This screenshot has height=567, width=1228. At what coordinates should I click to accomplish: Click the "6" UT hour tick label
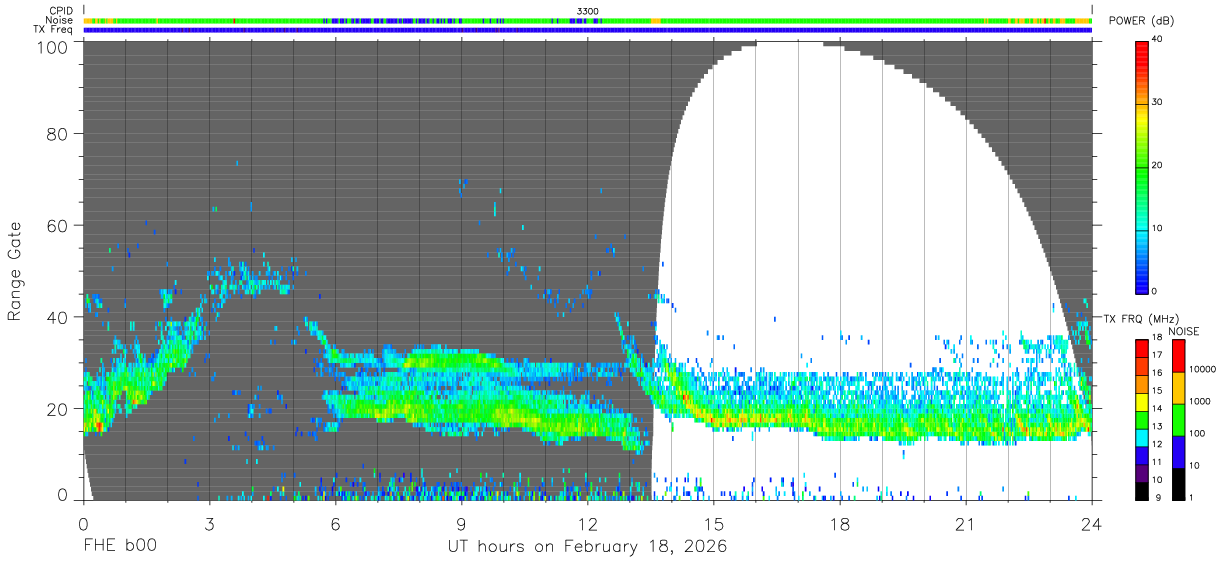click(335, 524)
